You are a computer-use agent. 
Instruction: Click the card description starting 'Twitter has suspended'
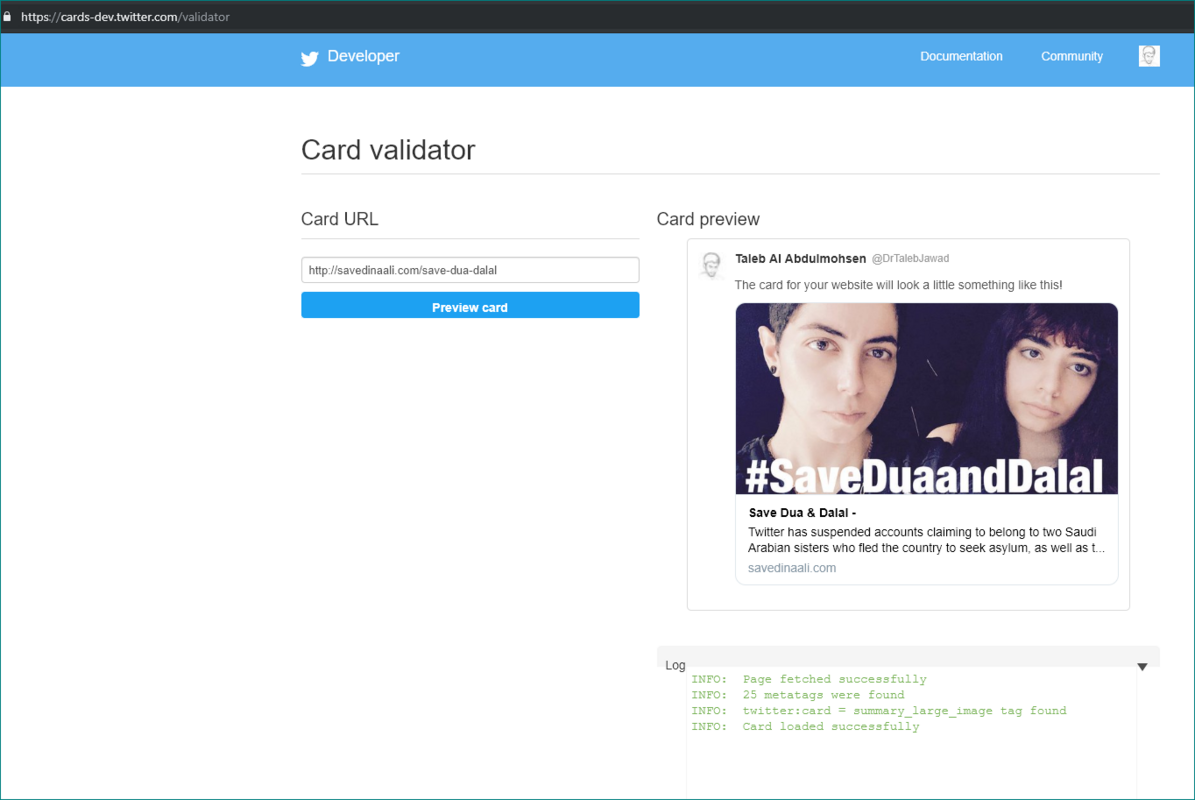tap(926, 539)
